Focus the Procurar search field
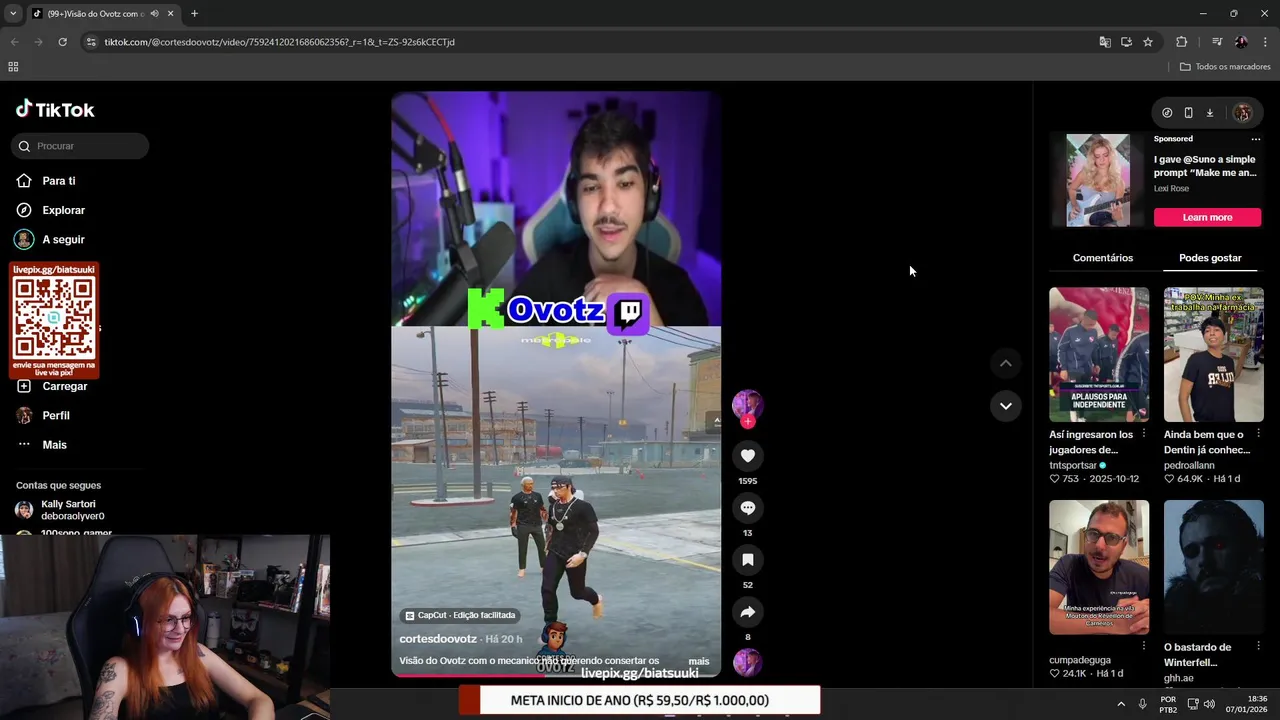The width and height of the screenshot is (1280, 720). (80, 146)
